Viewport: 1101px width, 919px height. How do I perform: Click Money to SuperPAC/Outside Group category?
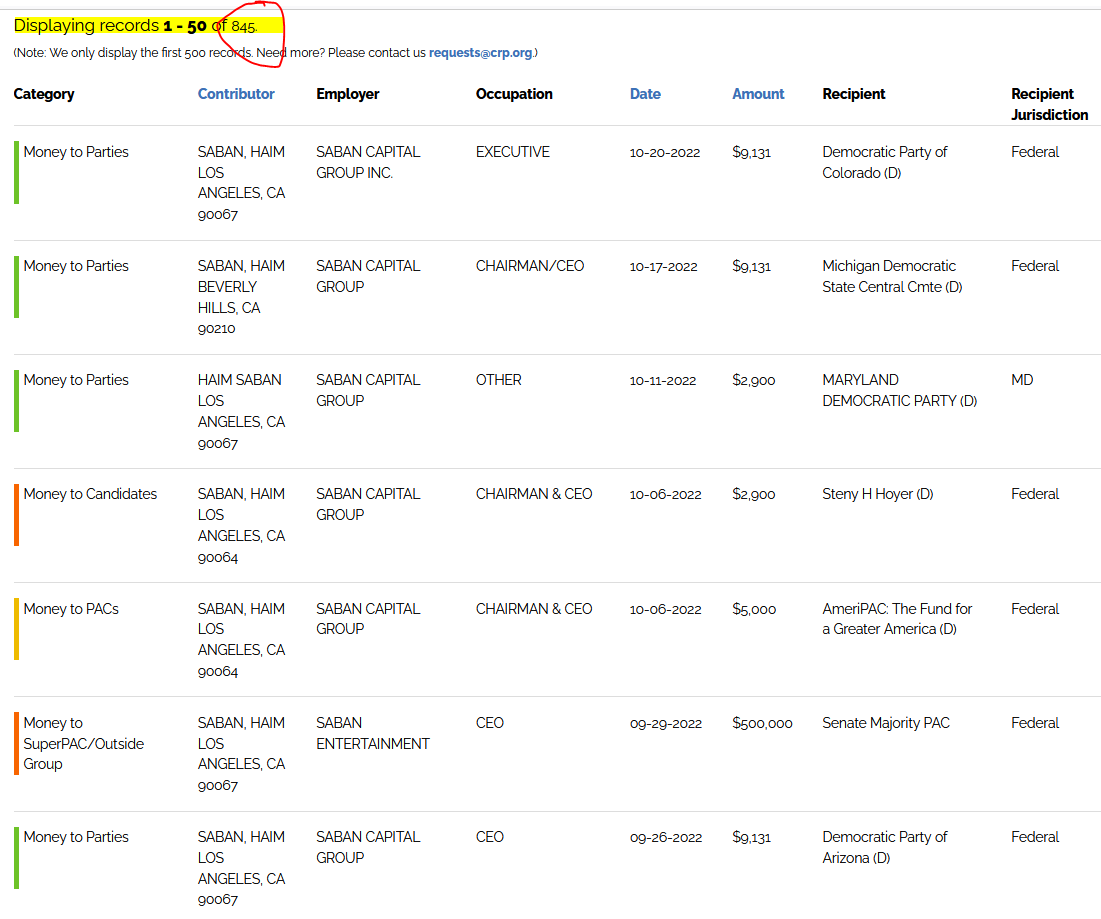pyautogui.click(x=84, y=743)
